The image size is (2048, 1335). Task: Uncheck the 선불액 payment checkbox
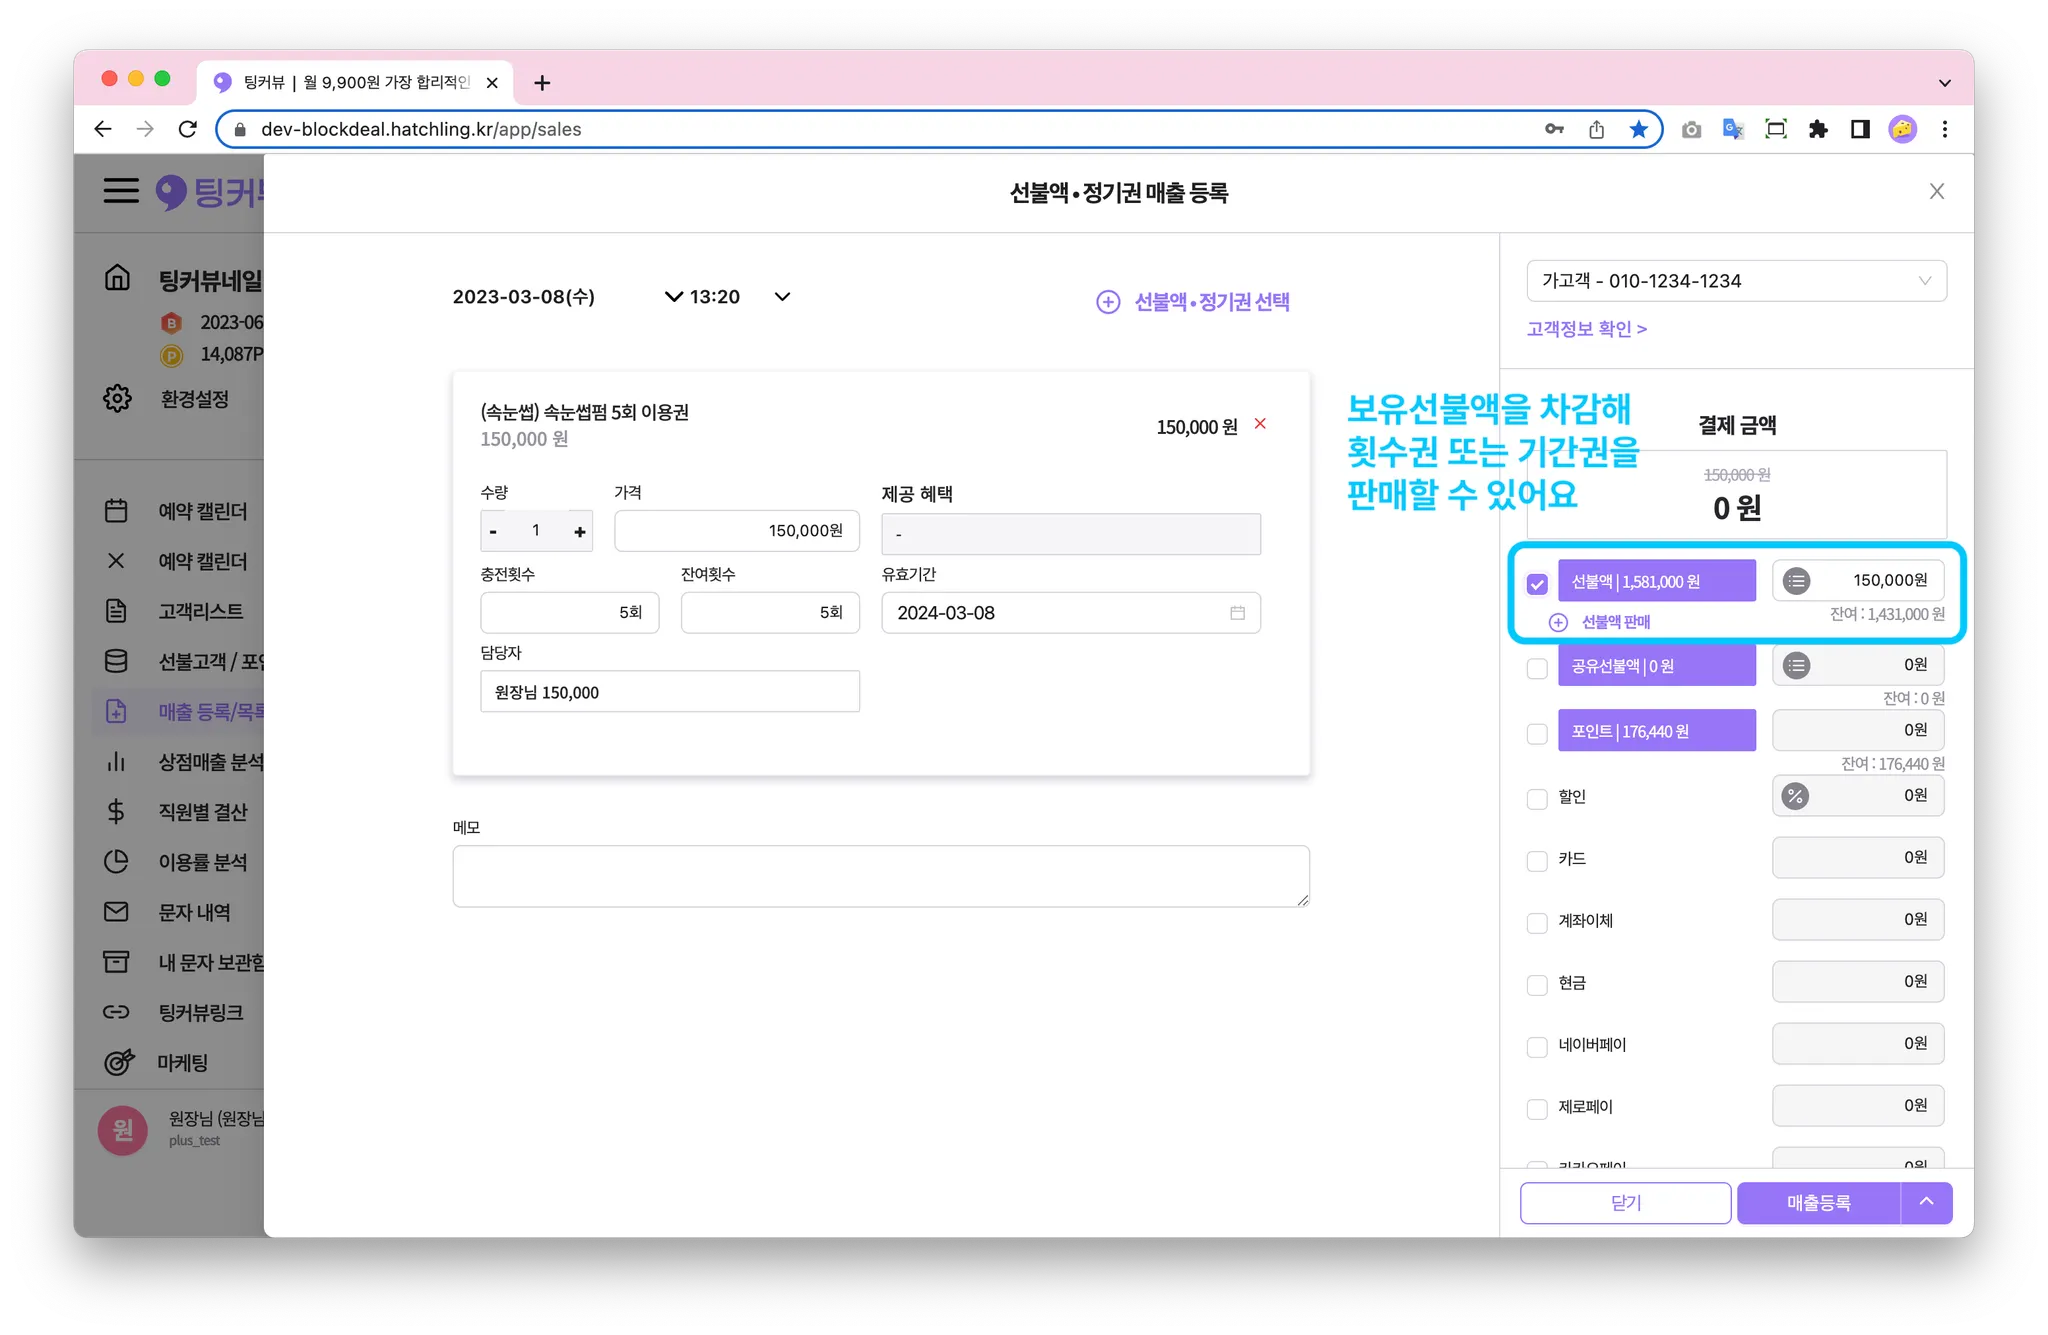[1537, 584]
